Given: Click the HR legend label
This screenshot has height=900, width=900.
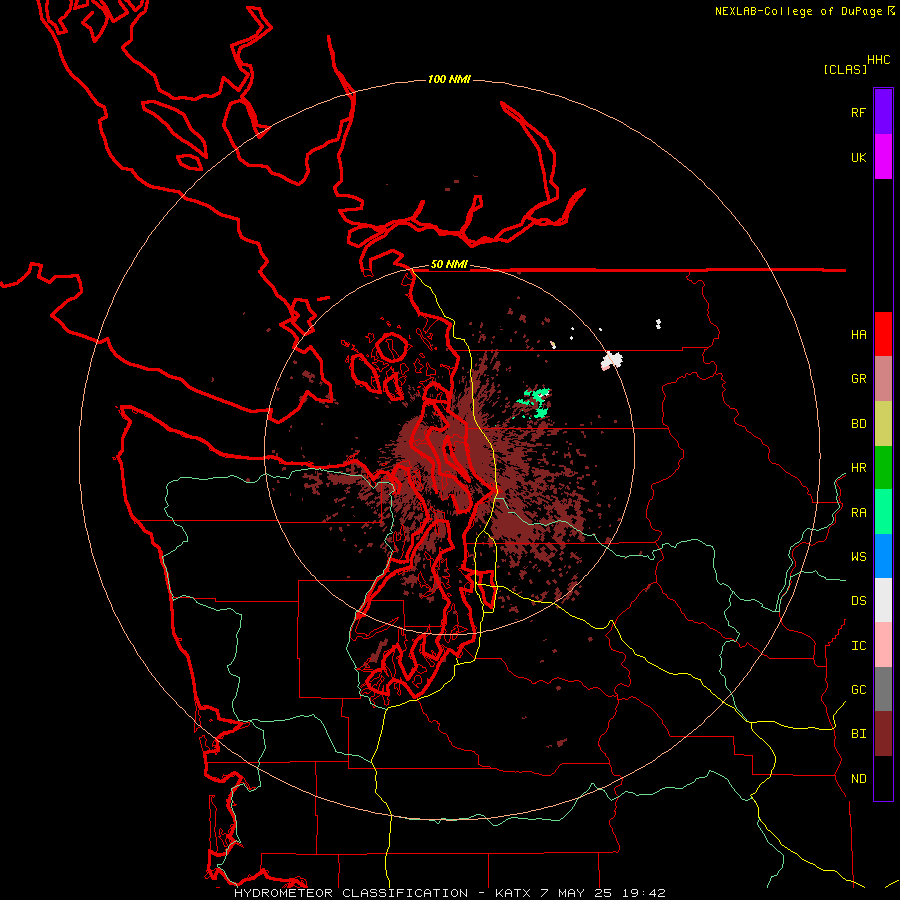Looking at the screenshot, I should (x=858, y=468).
